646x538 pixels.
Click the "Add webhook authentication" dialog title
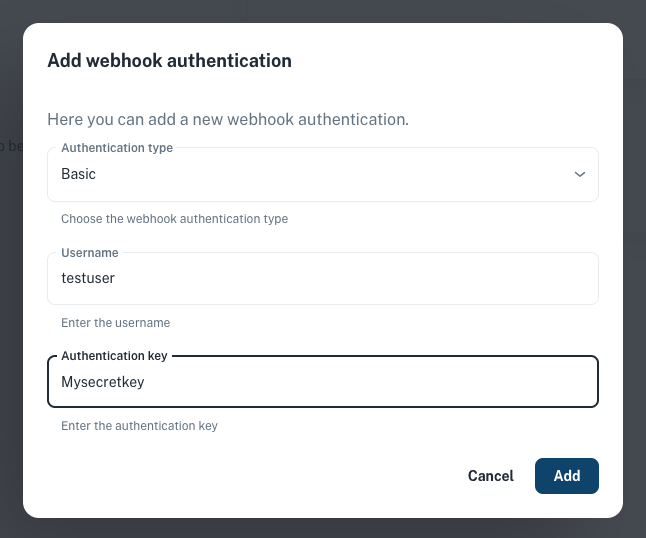click(x=170, y=61)
